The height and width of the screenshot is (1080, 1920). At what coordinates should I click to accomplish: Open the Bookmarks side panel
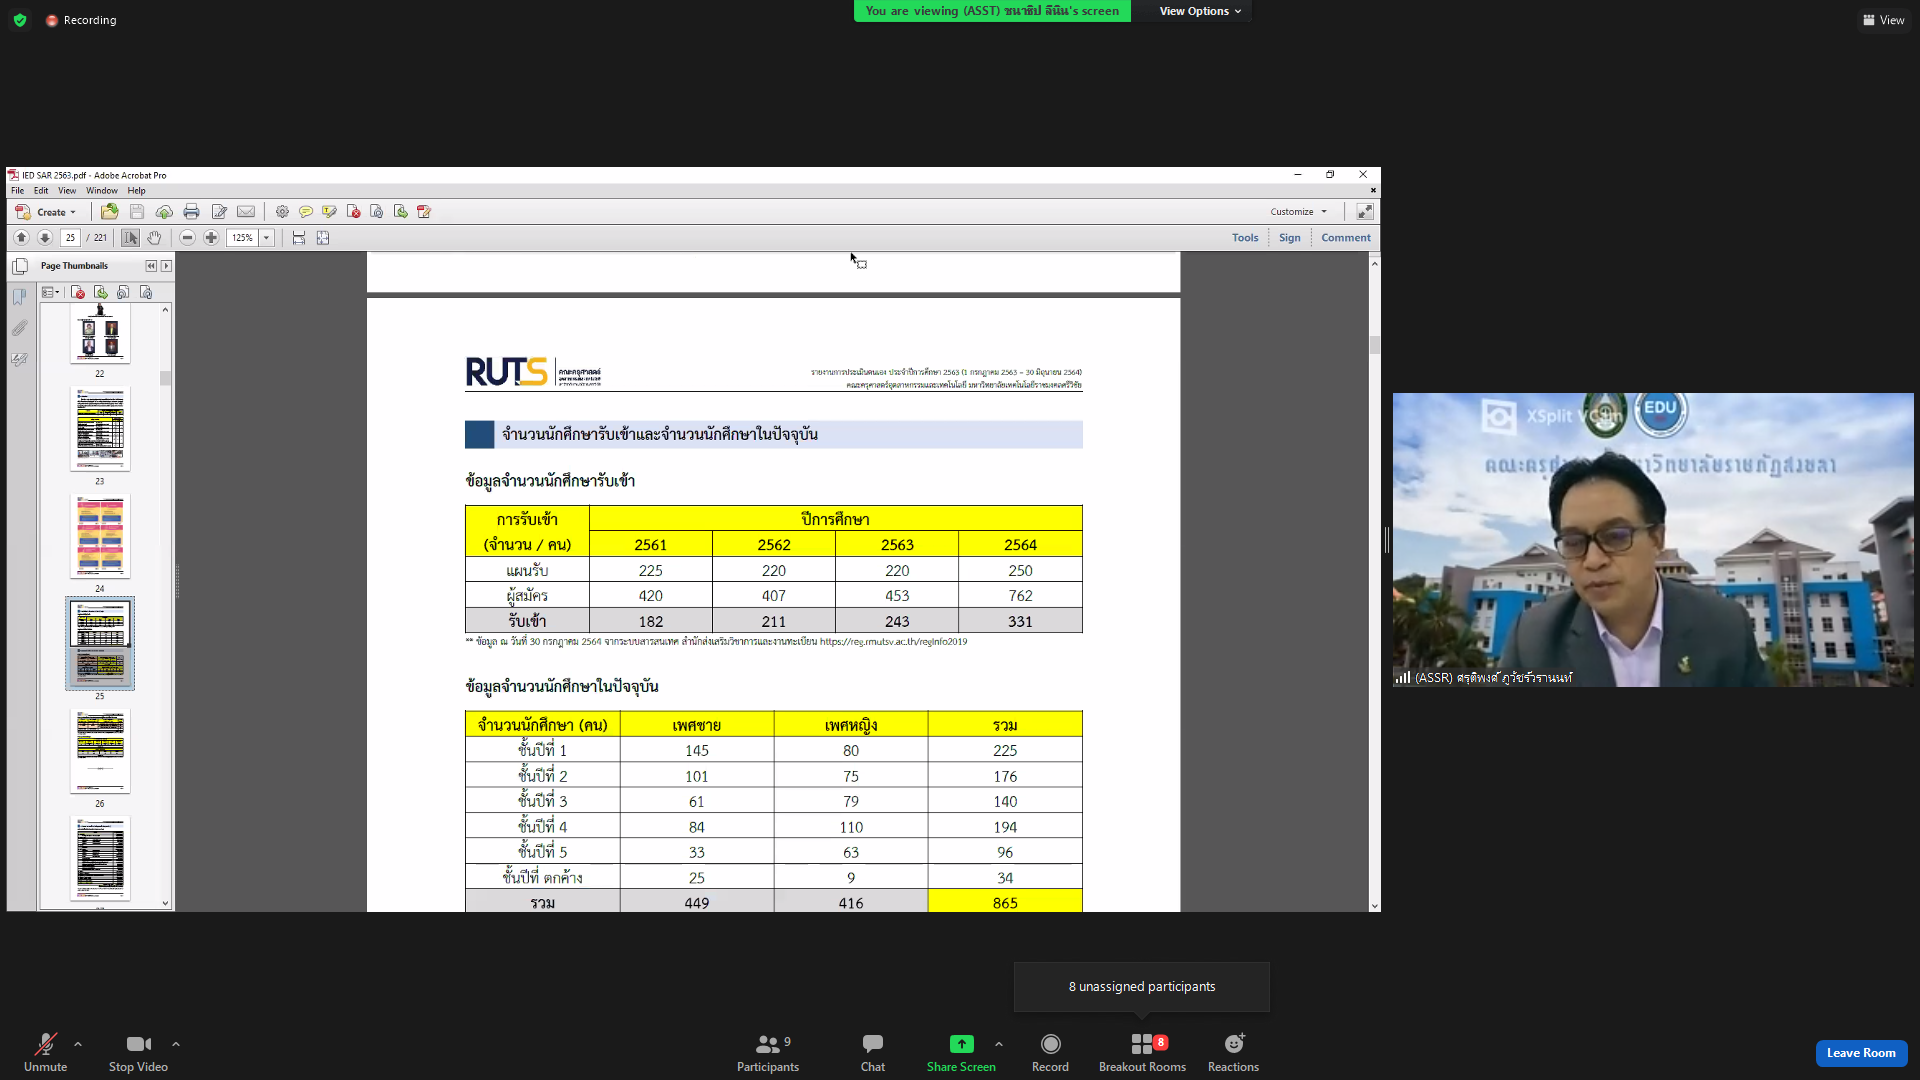click(20, 297)
